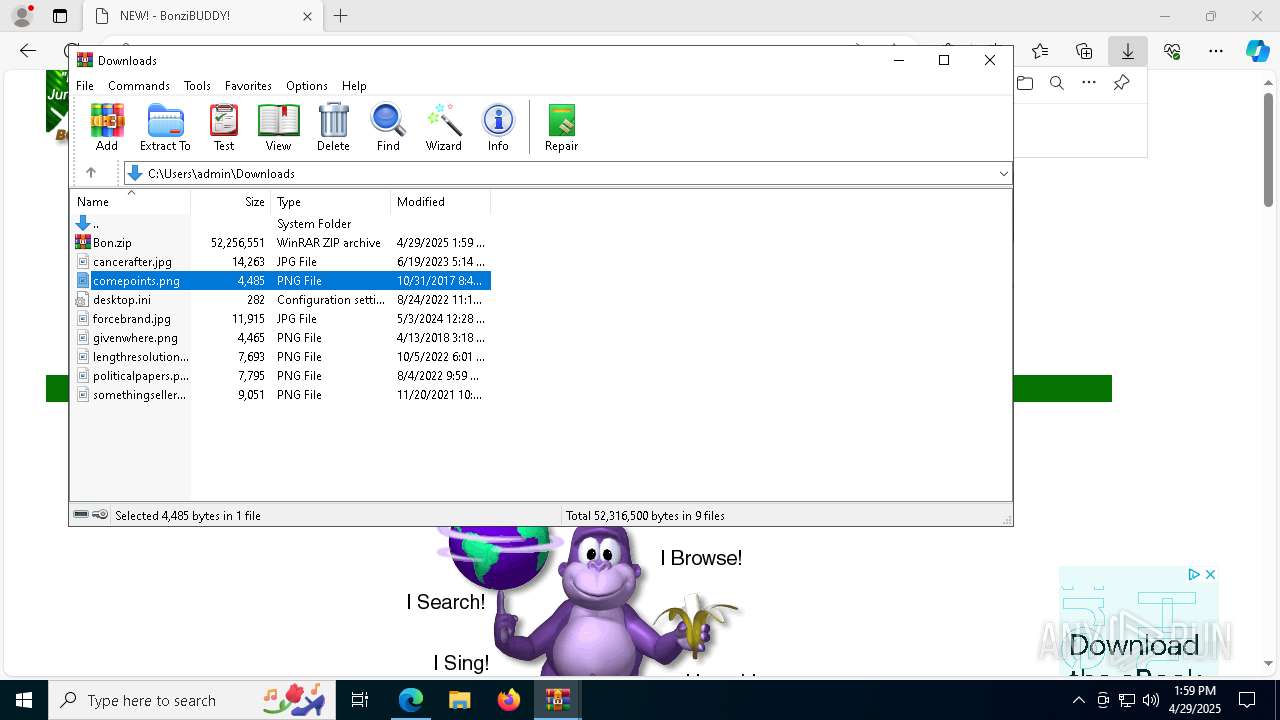Close the BonziBUDDY browser tab
Viewport: 1280px width, 720px height.
308,16
